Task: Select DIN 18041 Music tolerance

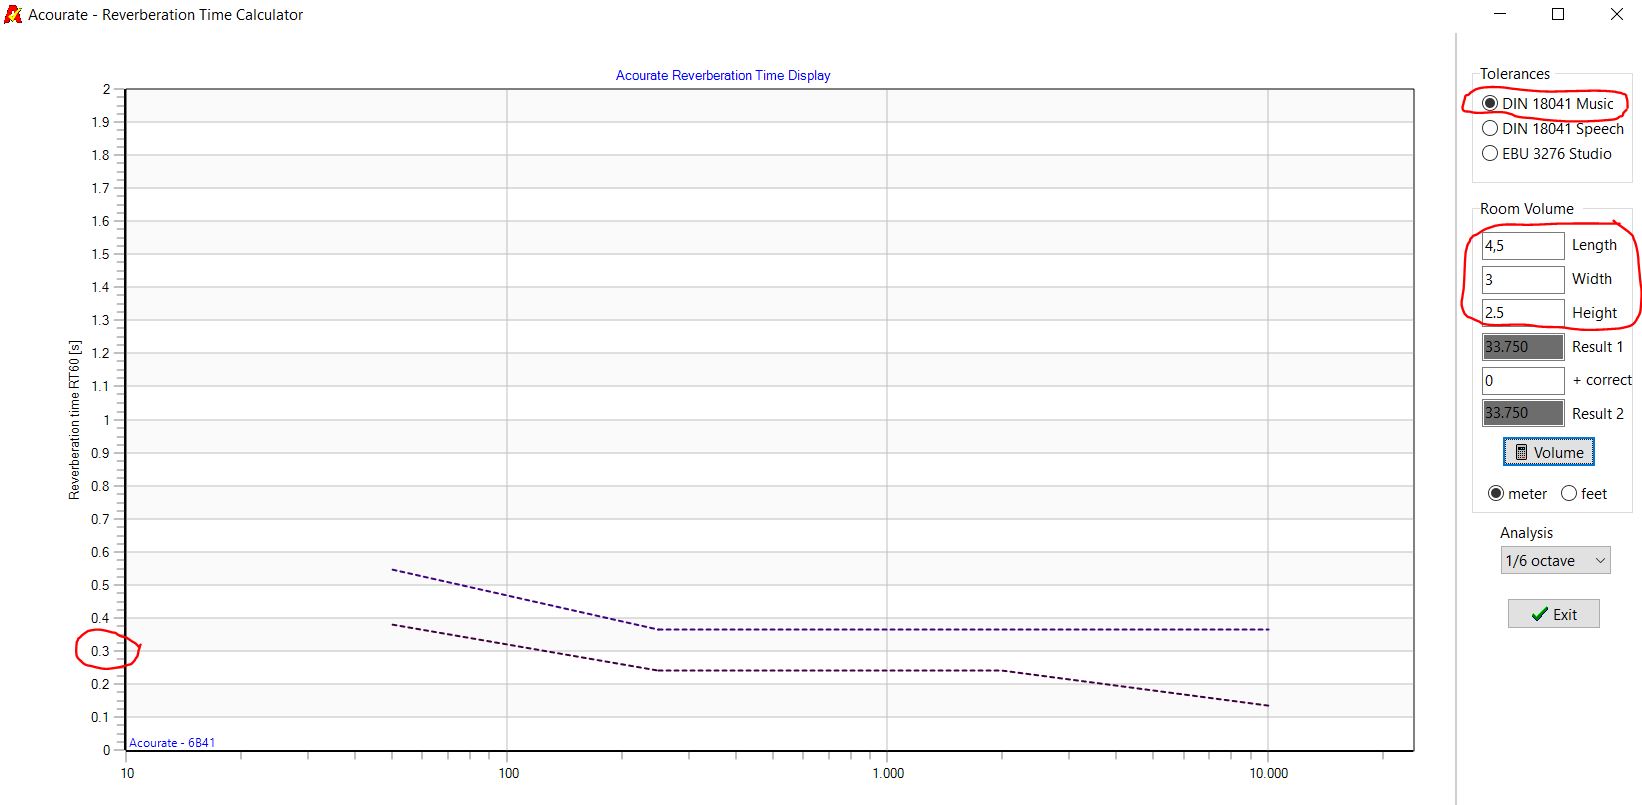Action: point(1548,103)
